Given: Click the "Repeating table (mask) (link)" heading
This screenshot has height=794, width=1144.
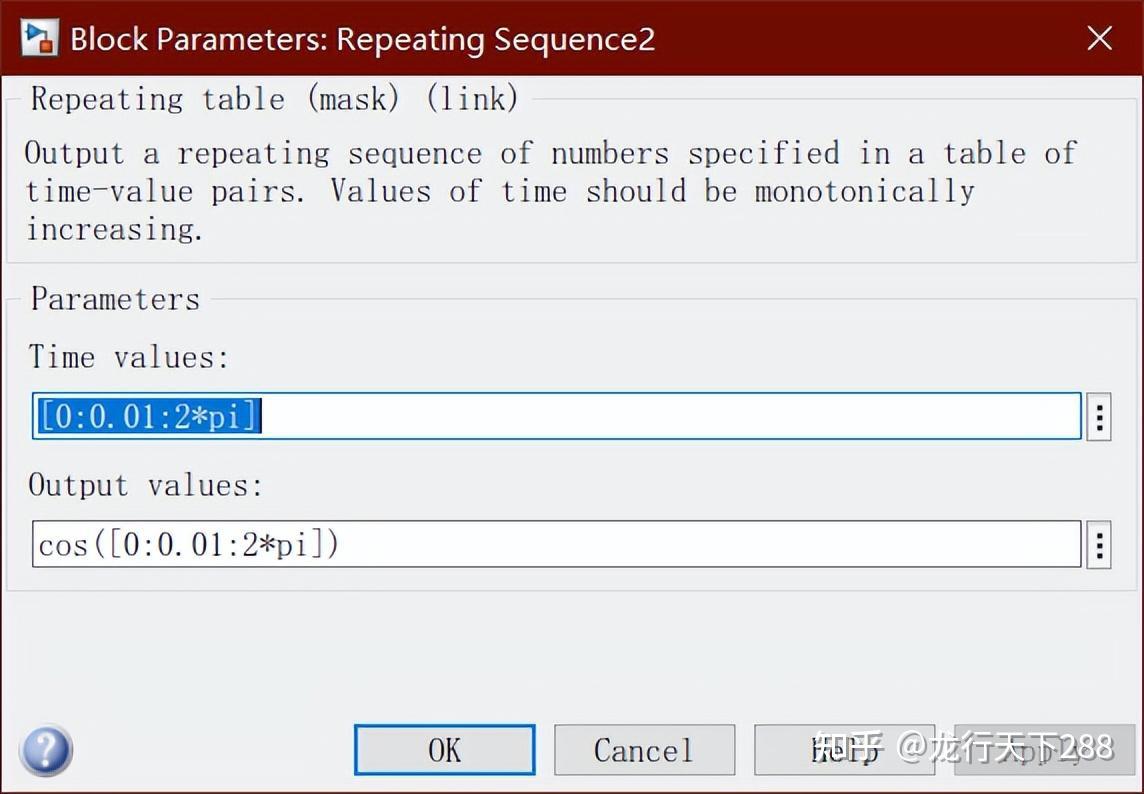Looking at the screenshot, I should click(275, 99).
